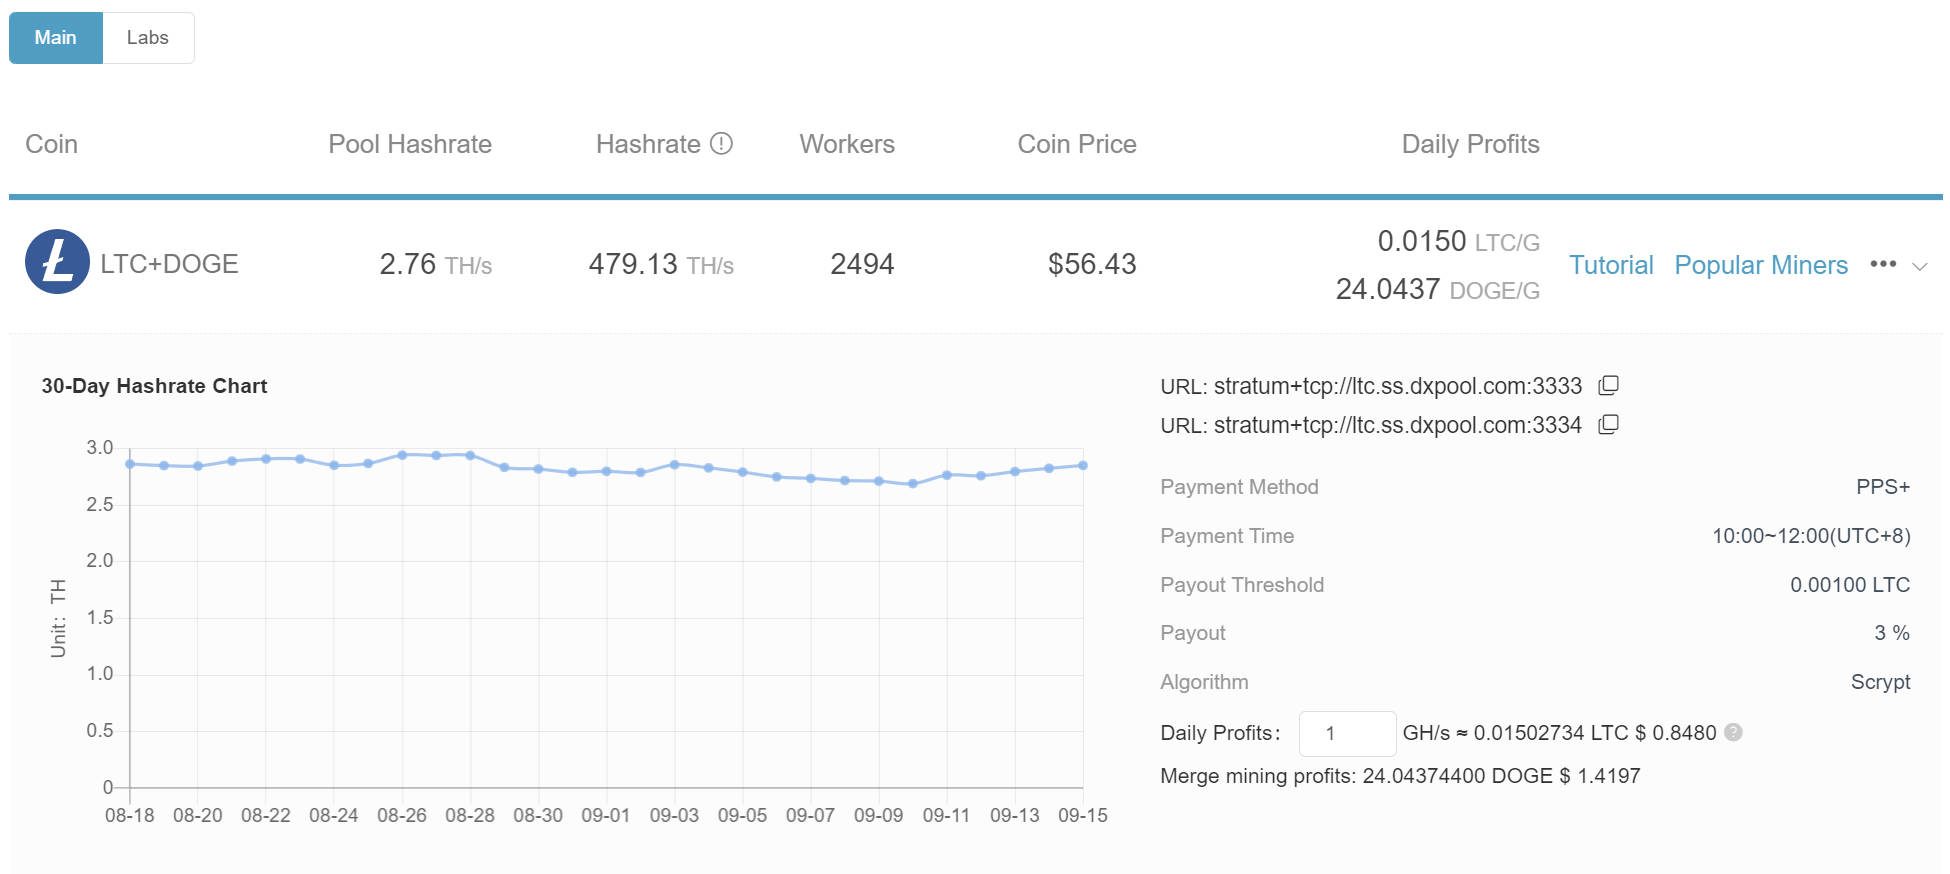The image size is (1950, 874).
Task: Click the chart data point at 08-18
Action: coord(130,464)
